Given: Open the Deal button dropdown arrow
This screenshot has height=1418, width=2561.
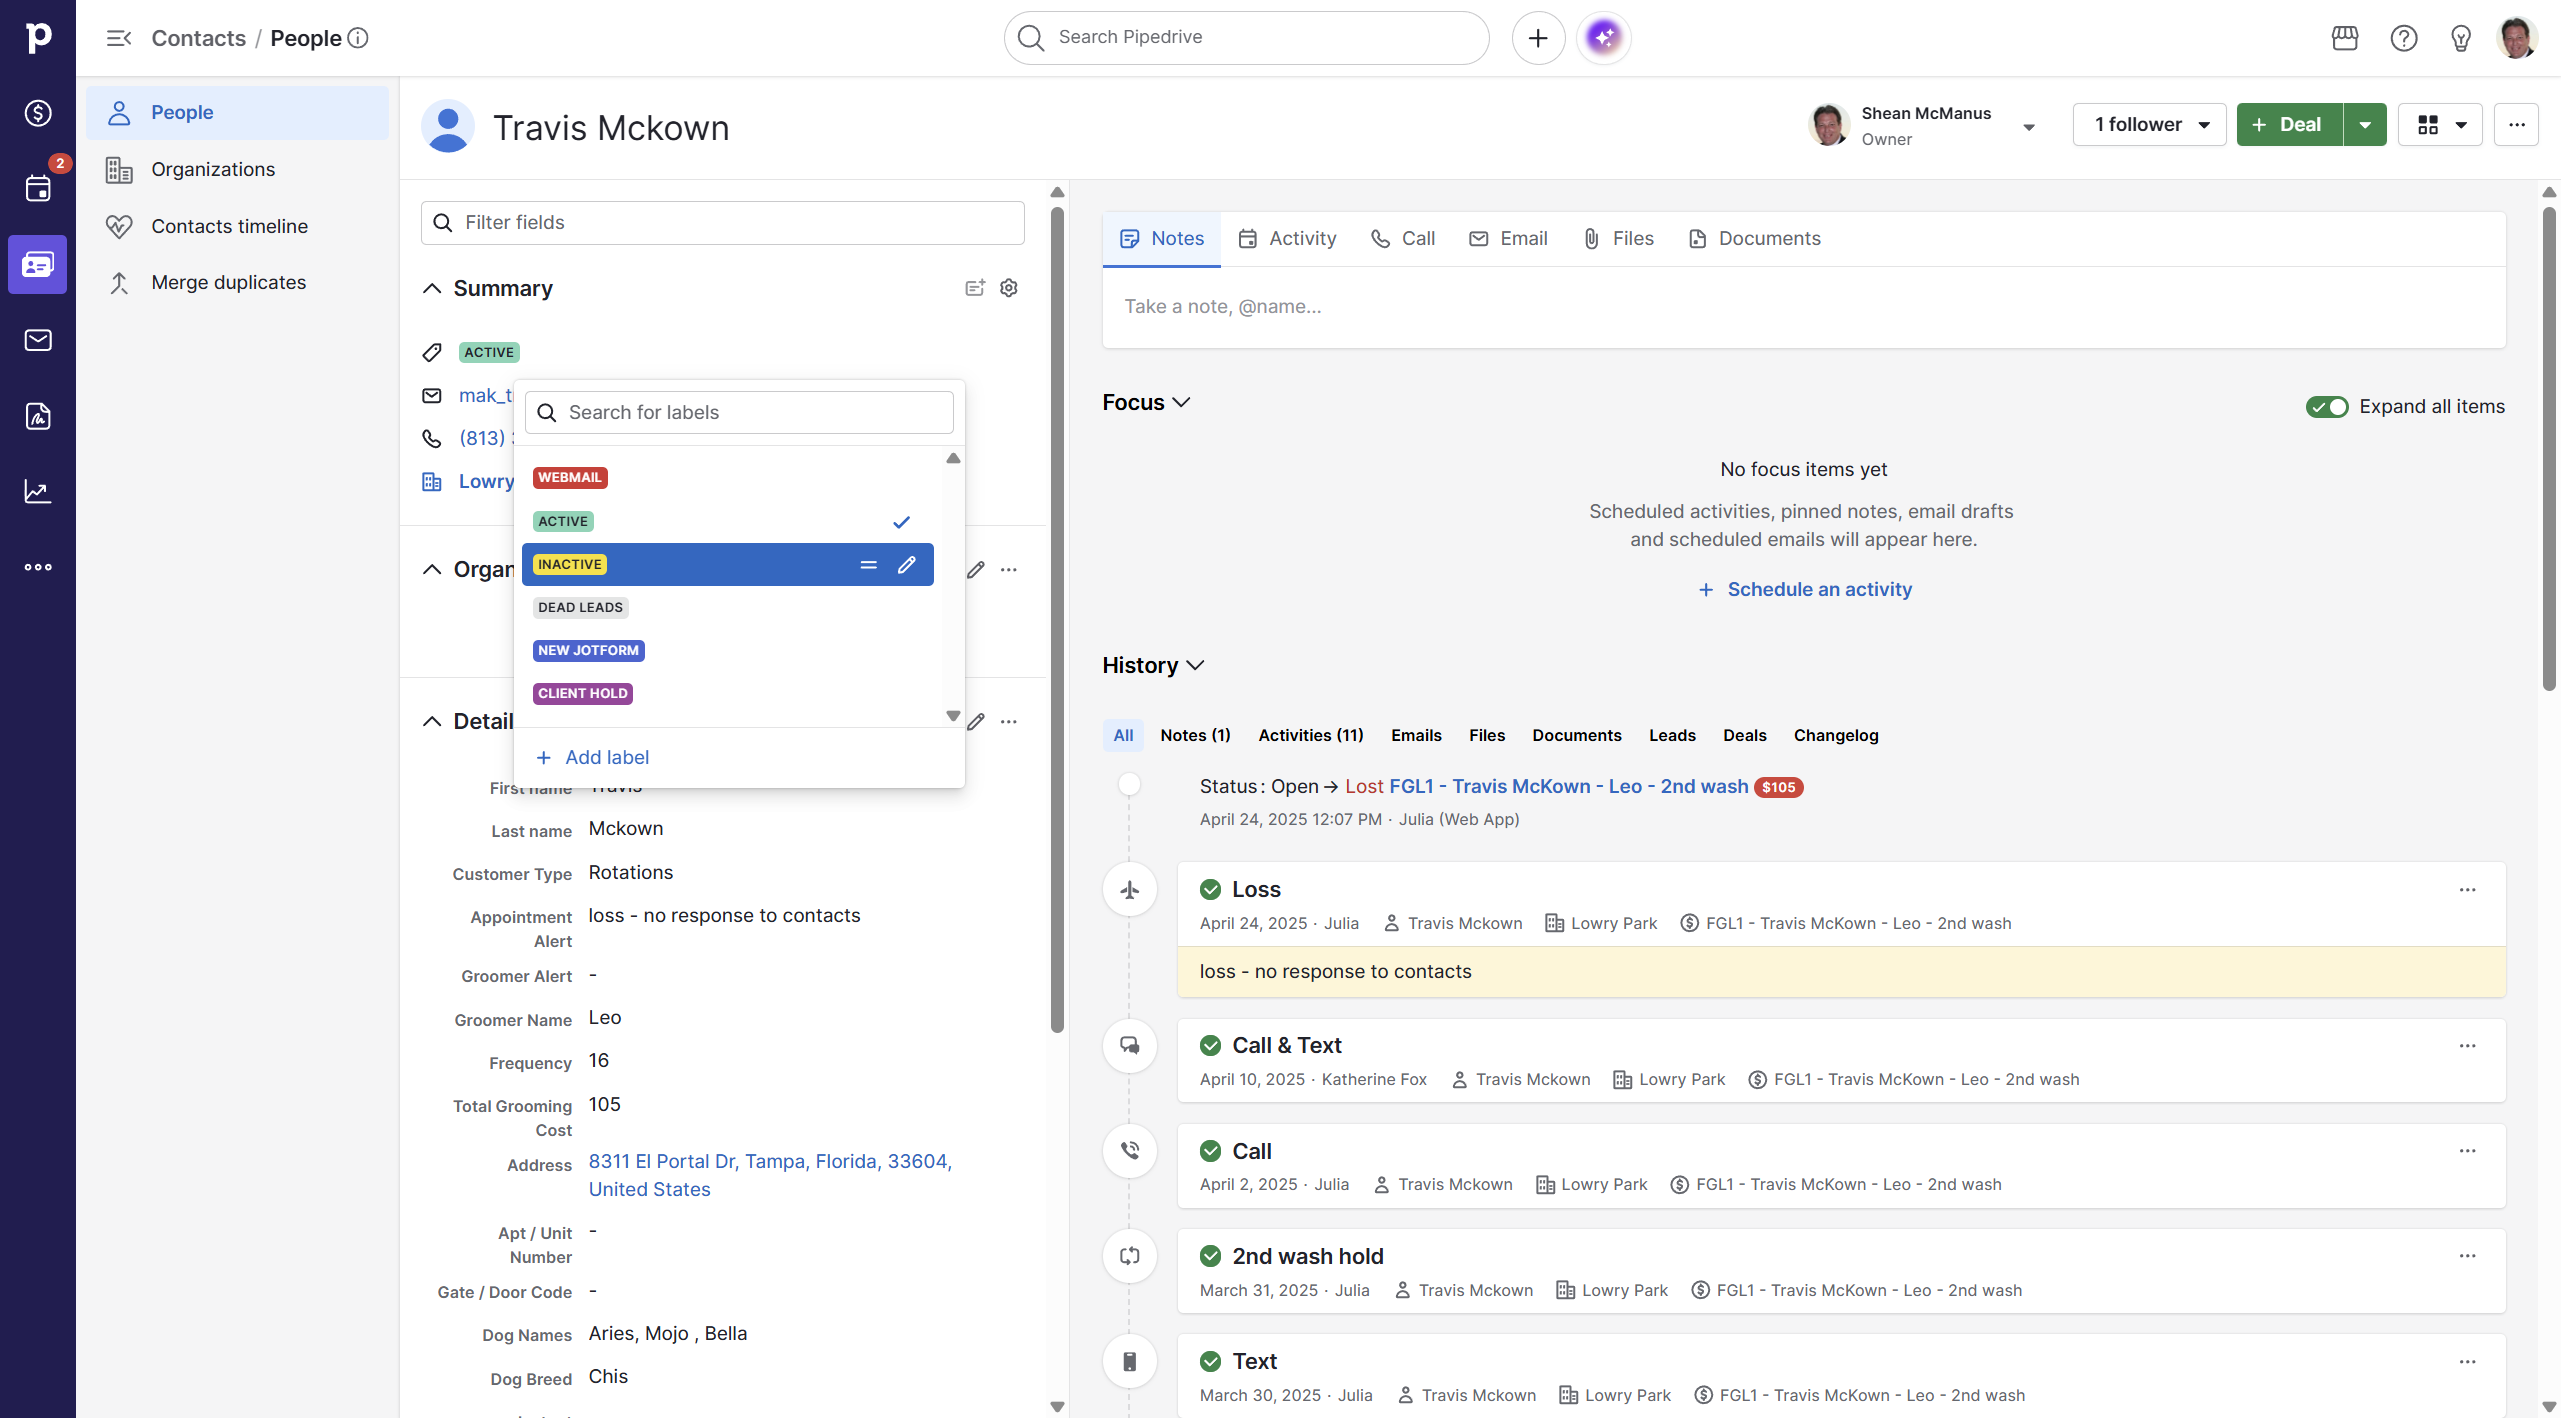Looking at the screenshot, I should coord(2364,125).
